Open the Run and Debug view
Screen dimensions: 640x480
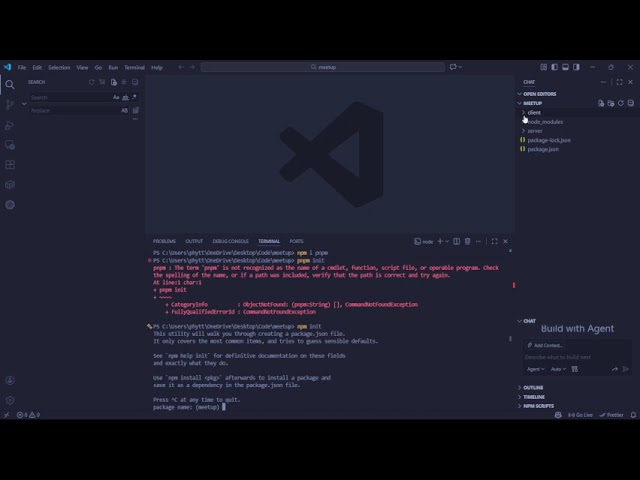10,125
